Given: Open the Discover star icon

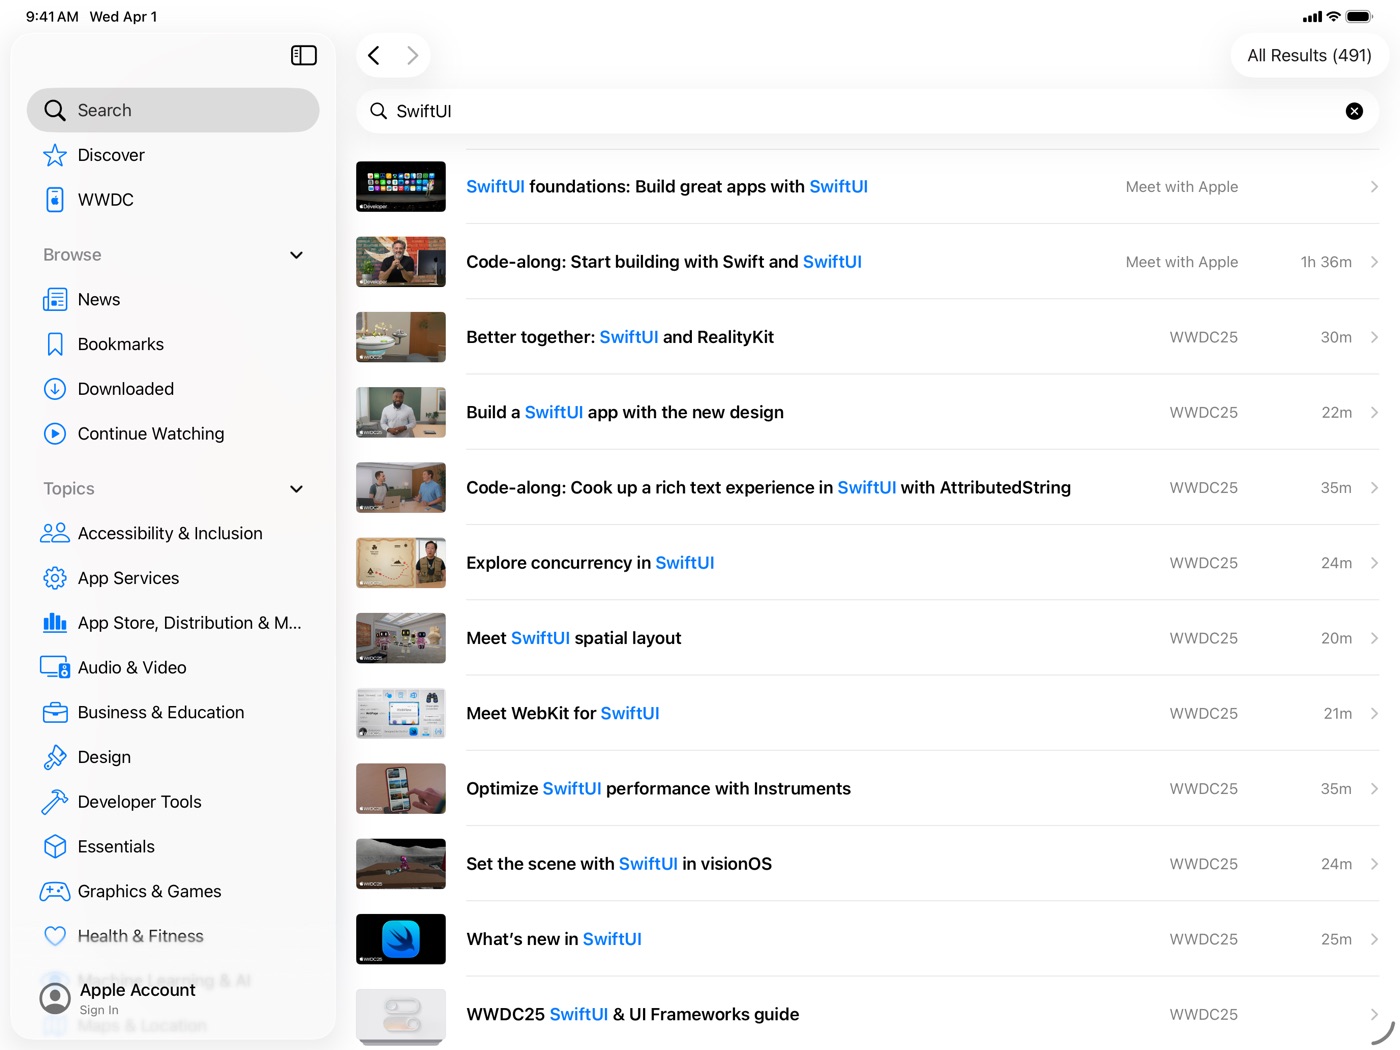Looking at the screenshot, I should click(55, 155).
